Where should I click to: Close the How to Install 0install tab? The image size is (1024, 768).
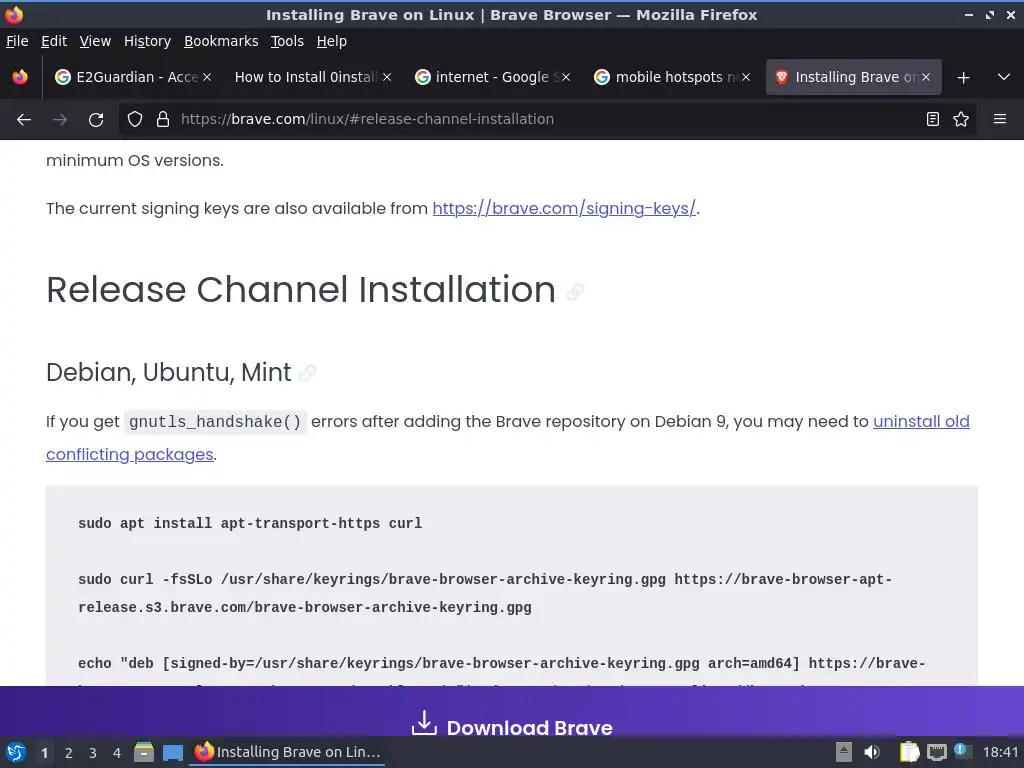[387, 77]
